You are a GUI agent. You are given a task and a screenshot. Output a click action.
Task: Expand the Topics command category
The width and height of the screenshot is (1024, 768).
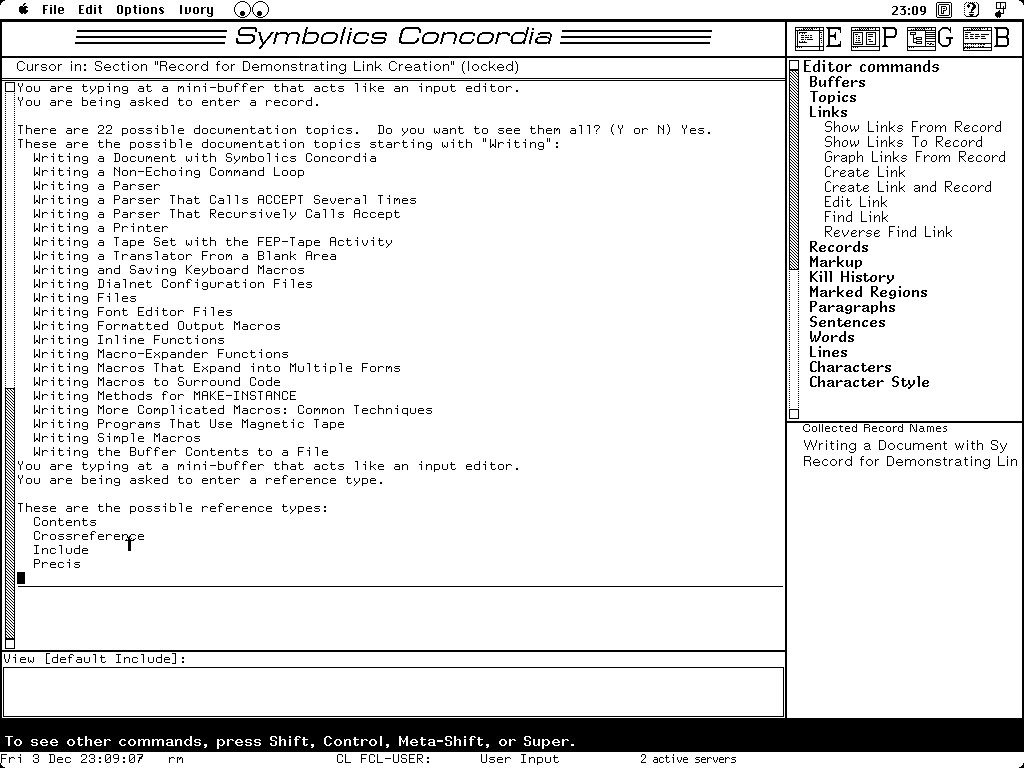click(x=833, y=97)
